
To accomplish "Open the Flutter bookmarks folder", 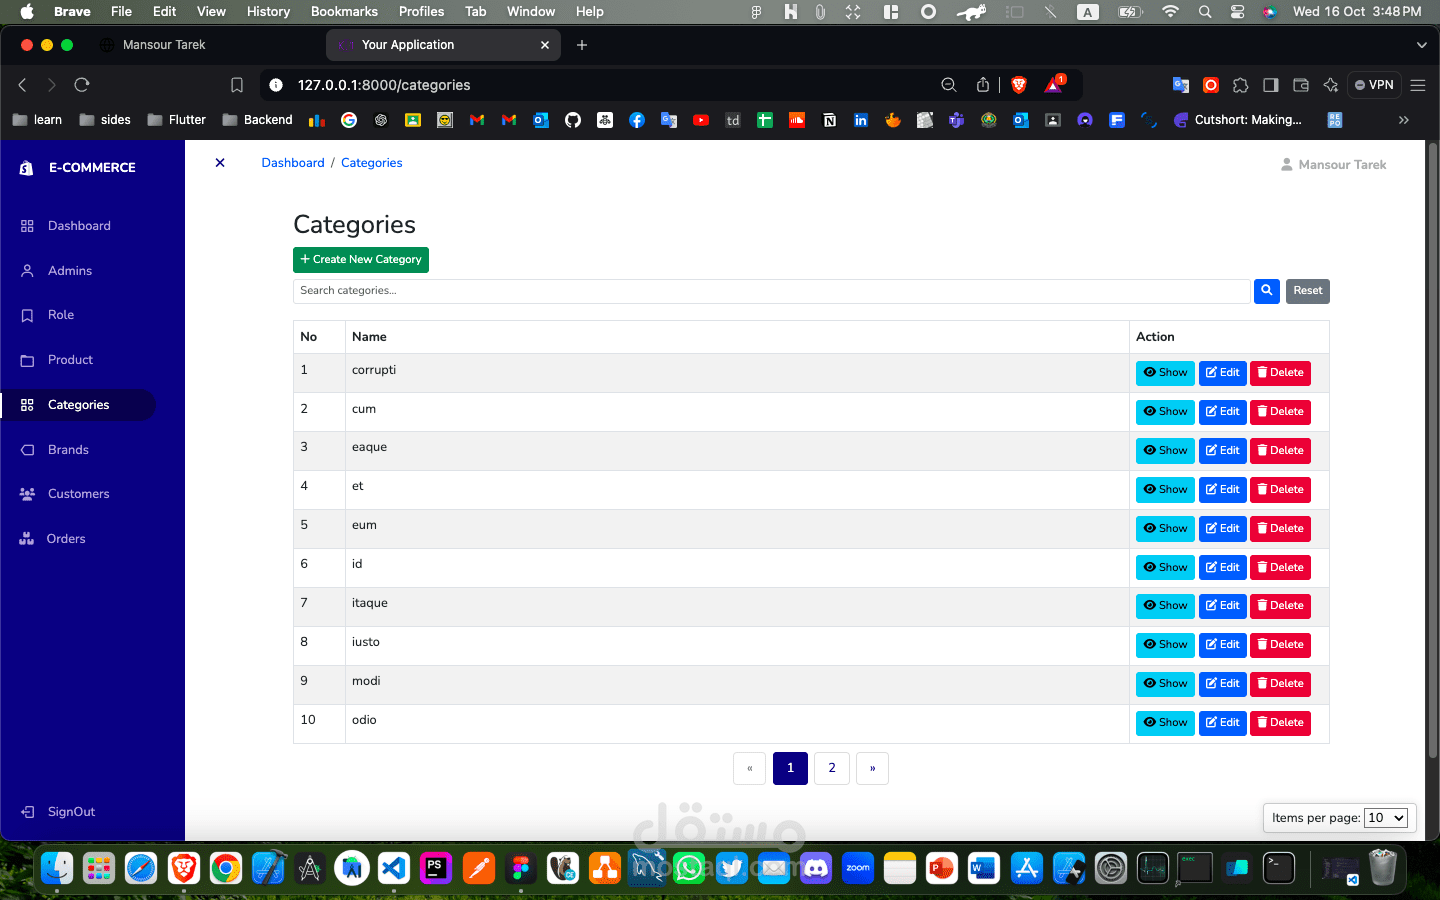I will coord(177,120).
